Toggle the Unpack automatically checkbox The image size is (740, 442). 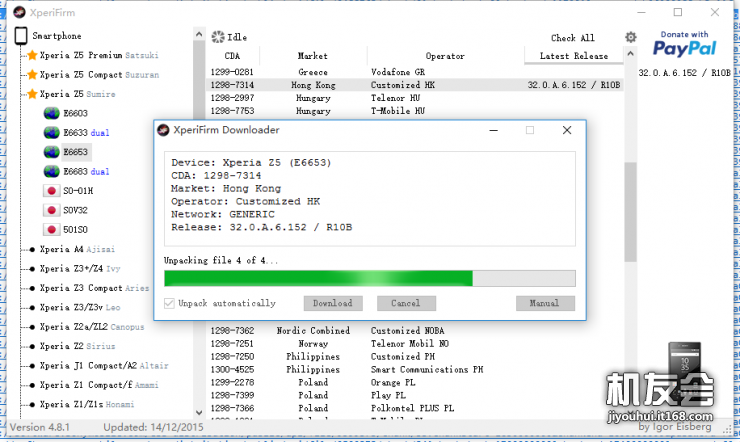169,303
